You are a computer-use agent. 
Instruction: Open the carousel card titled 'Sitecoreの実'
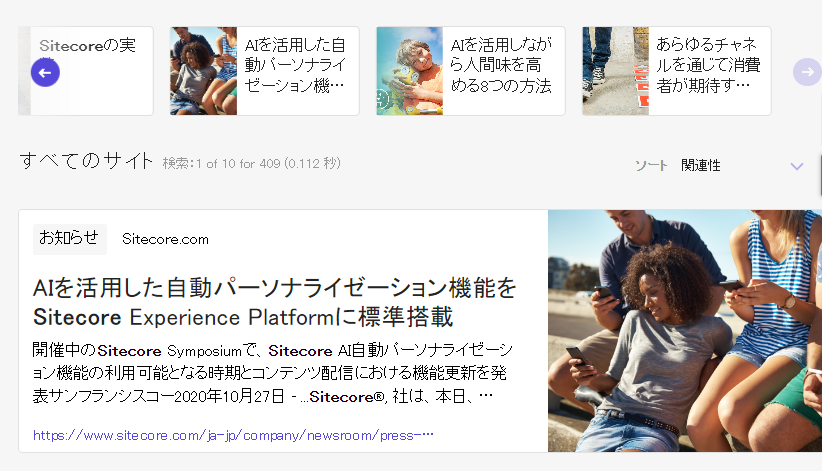tap(86, 71)
